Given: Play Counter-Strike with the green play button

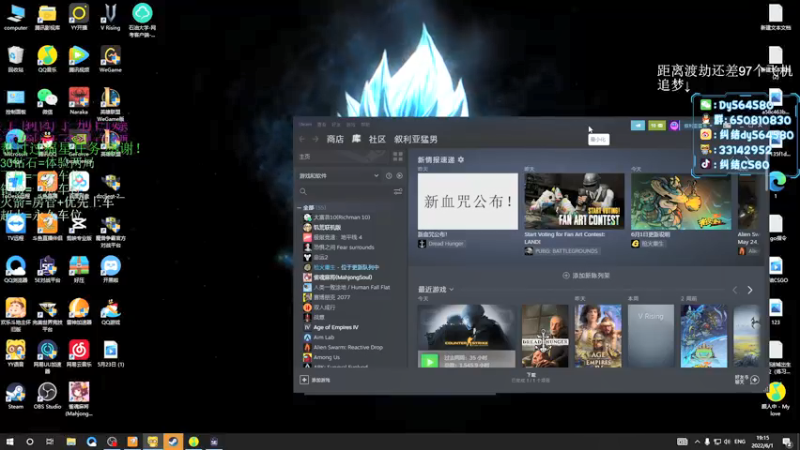Looking at the screenshot, I should click(x=429, y=361).
